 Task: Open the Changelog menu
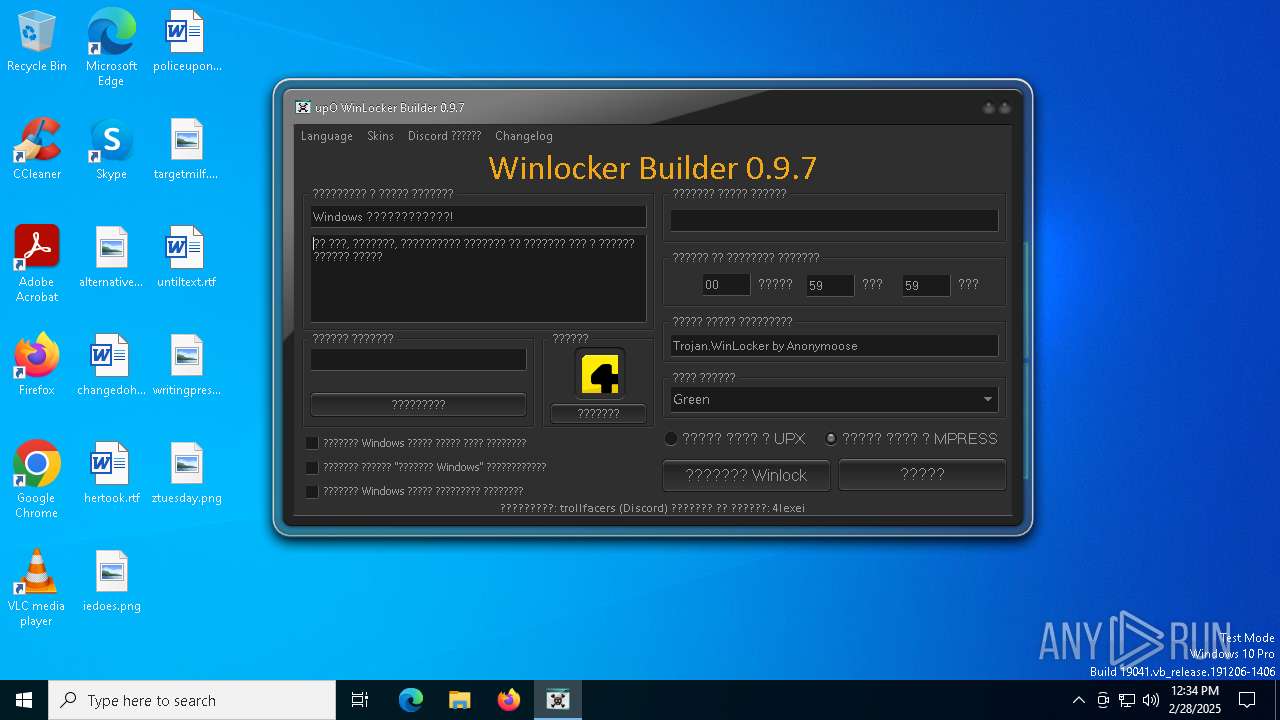[524, 136]
